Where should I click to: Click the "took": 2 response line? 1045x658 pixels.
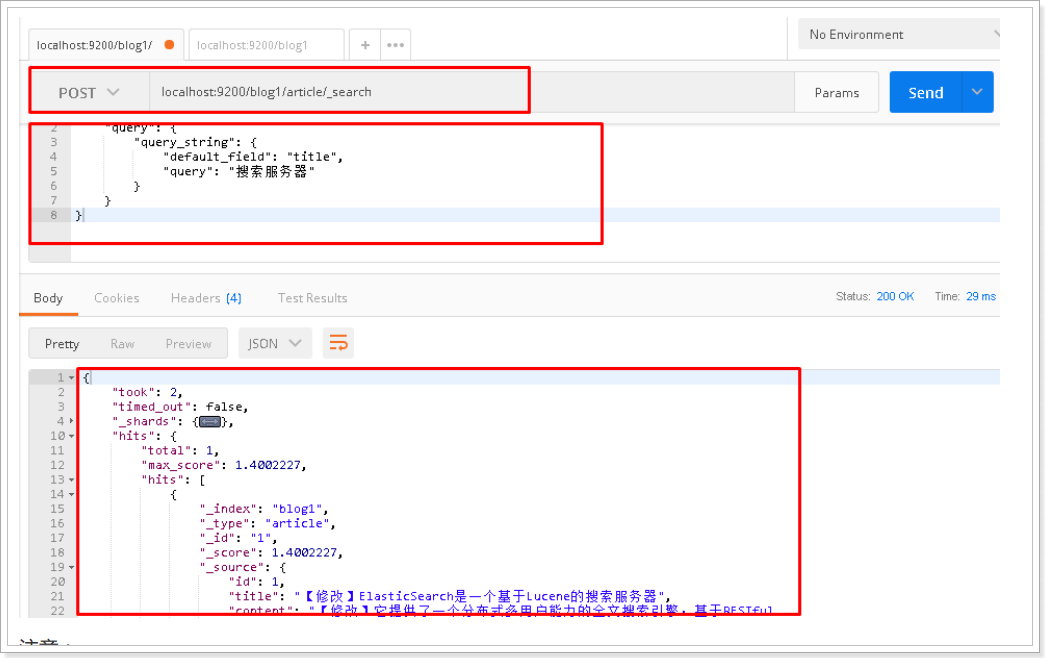pos(147,392)
